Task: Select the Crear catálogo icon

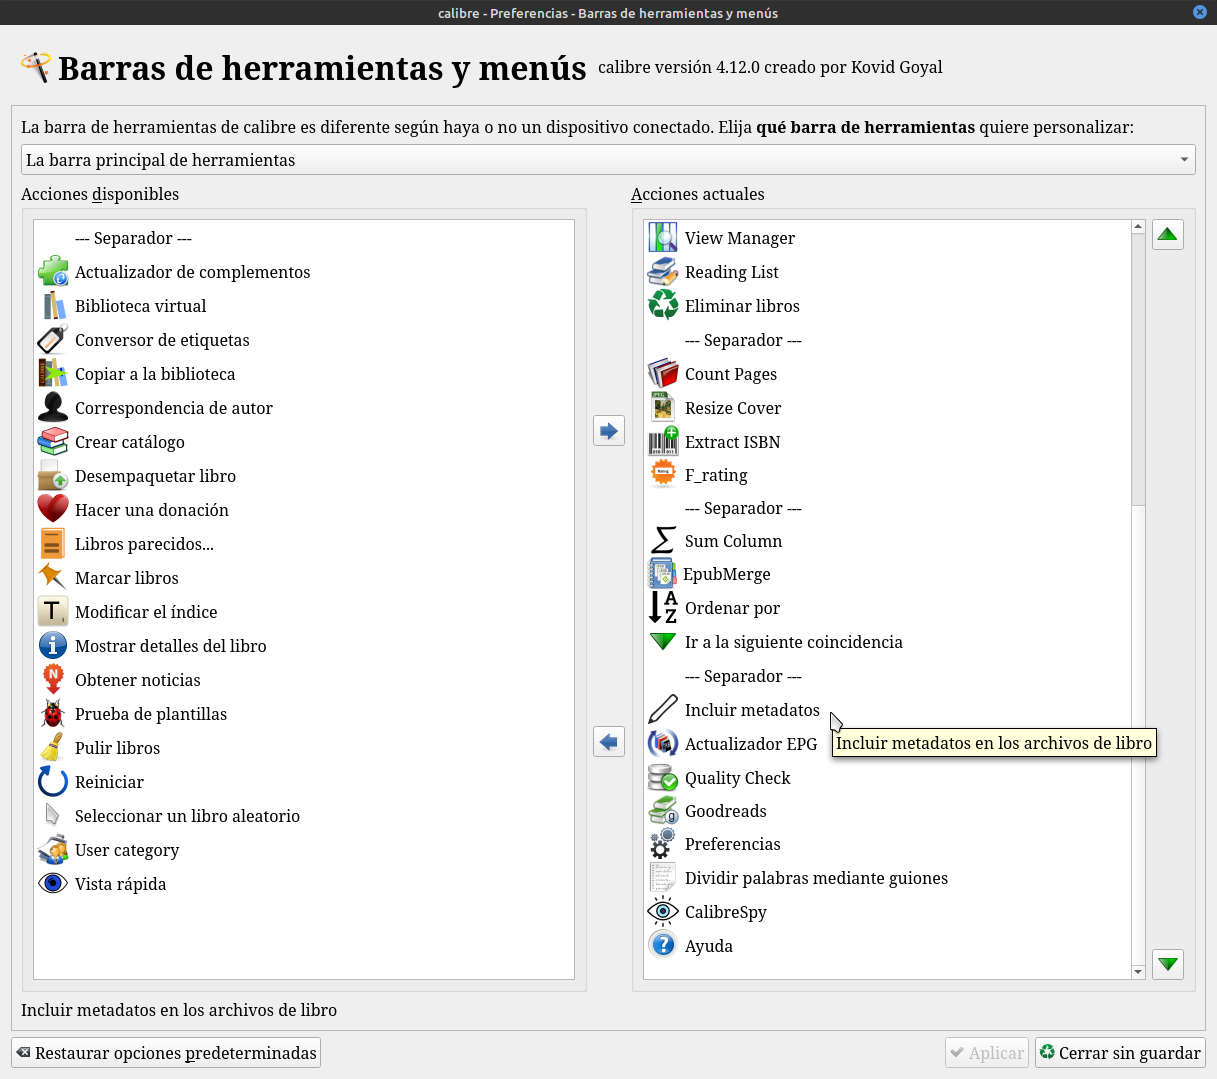Action: pyautogui.click(x=53, y=442)
